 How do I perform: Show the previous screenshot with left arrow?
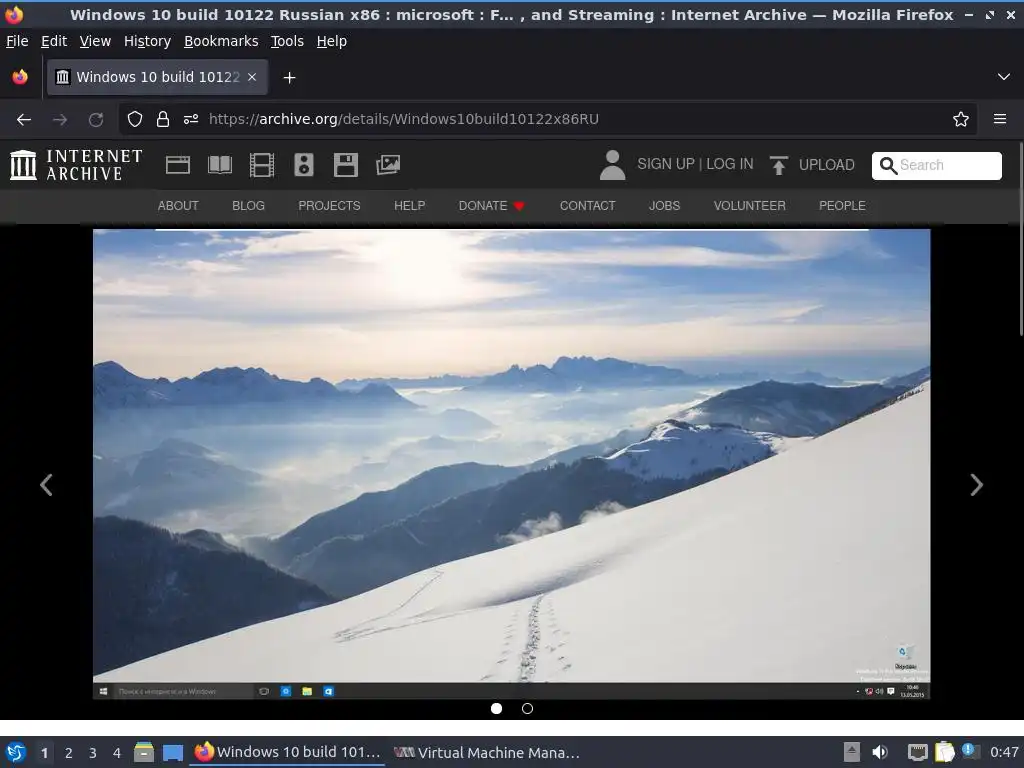tap(46, 485)
